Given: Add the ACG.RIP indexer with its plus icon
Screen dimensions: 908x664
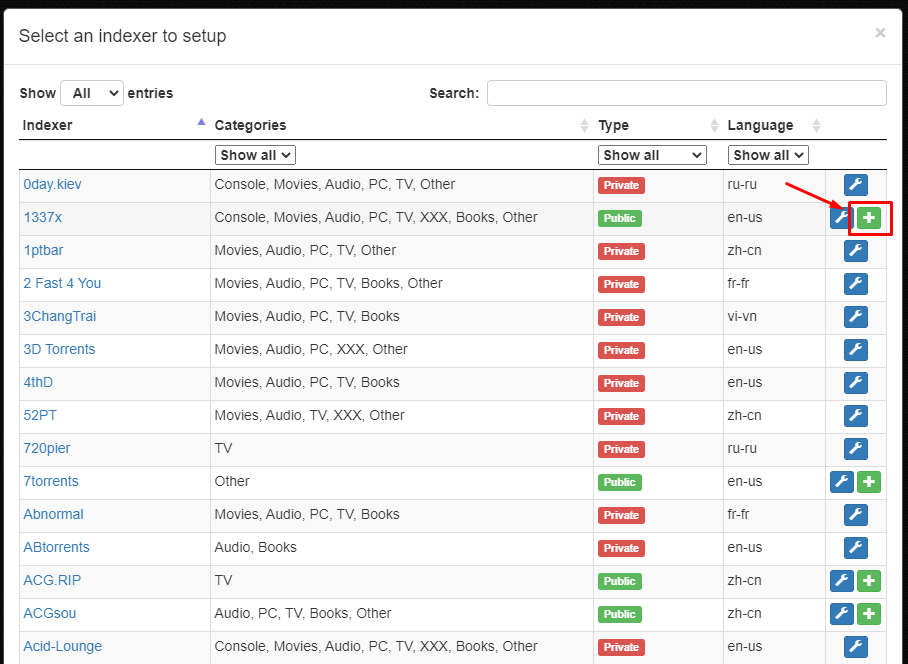Looking at the screenshot, I should point(869,580).
